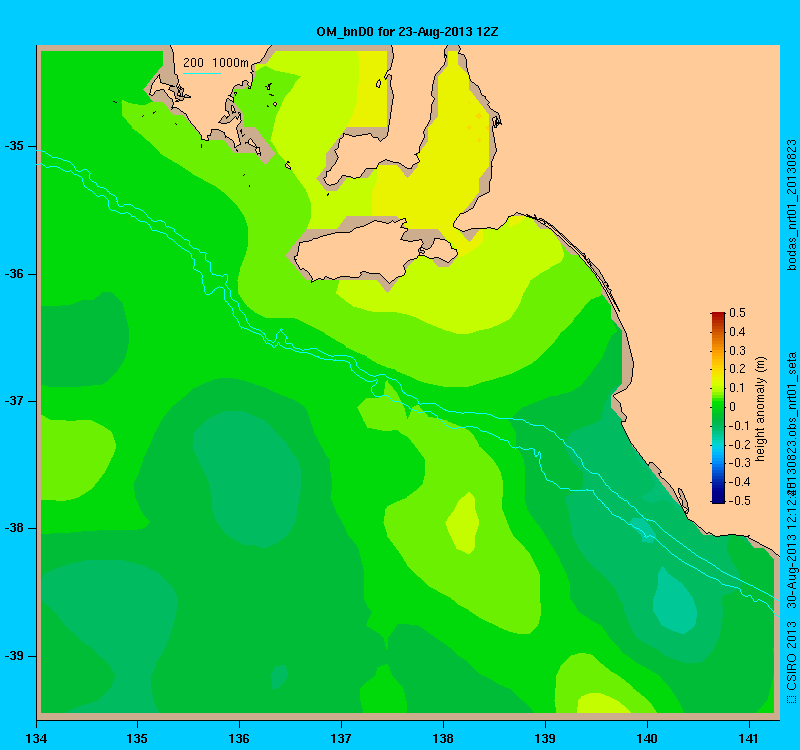Click the dark red top of the colorbar
The width and height of the screenshot is (800, 750).
[717, 315]
